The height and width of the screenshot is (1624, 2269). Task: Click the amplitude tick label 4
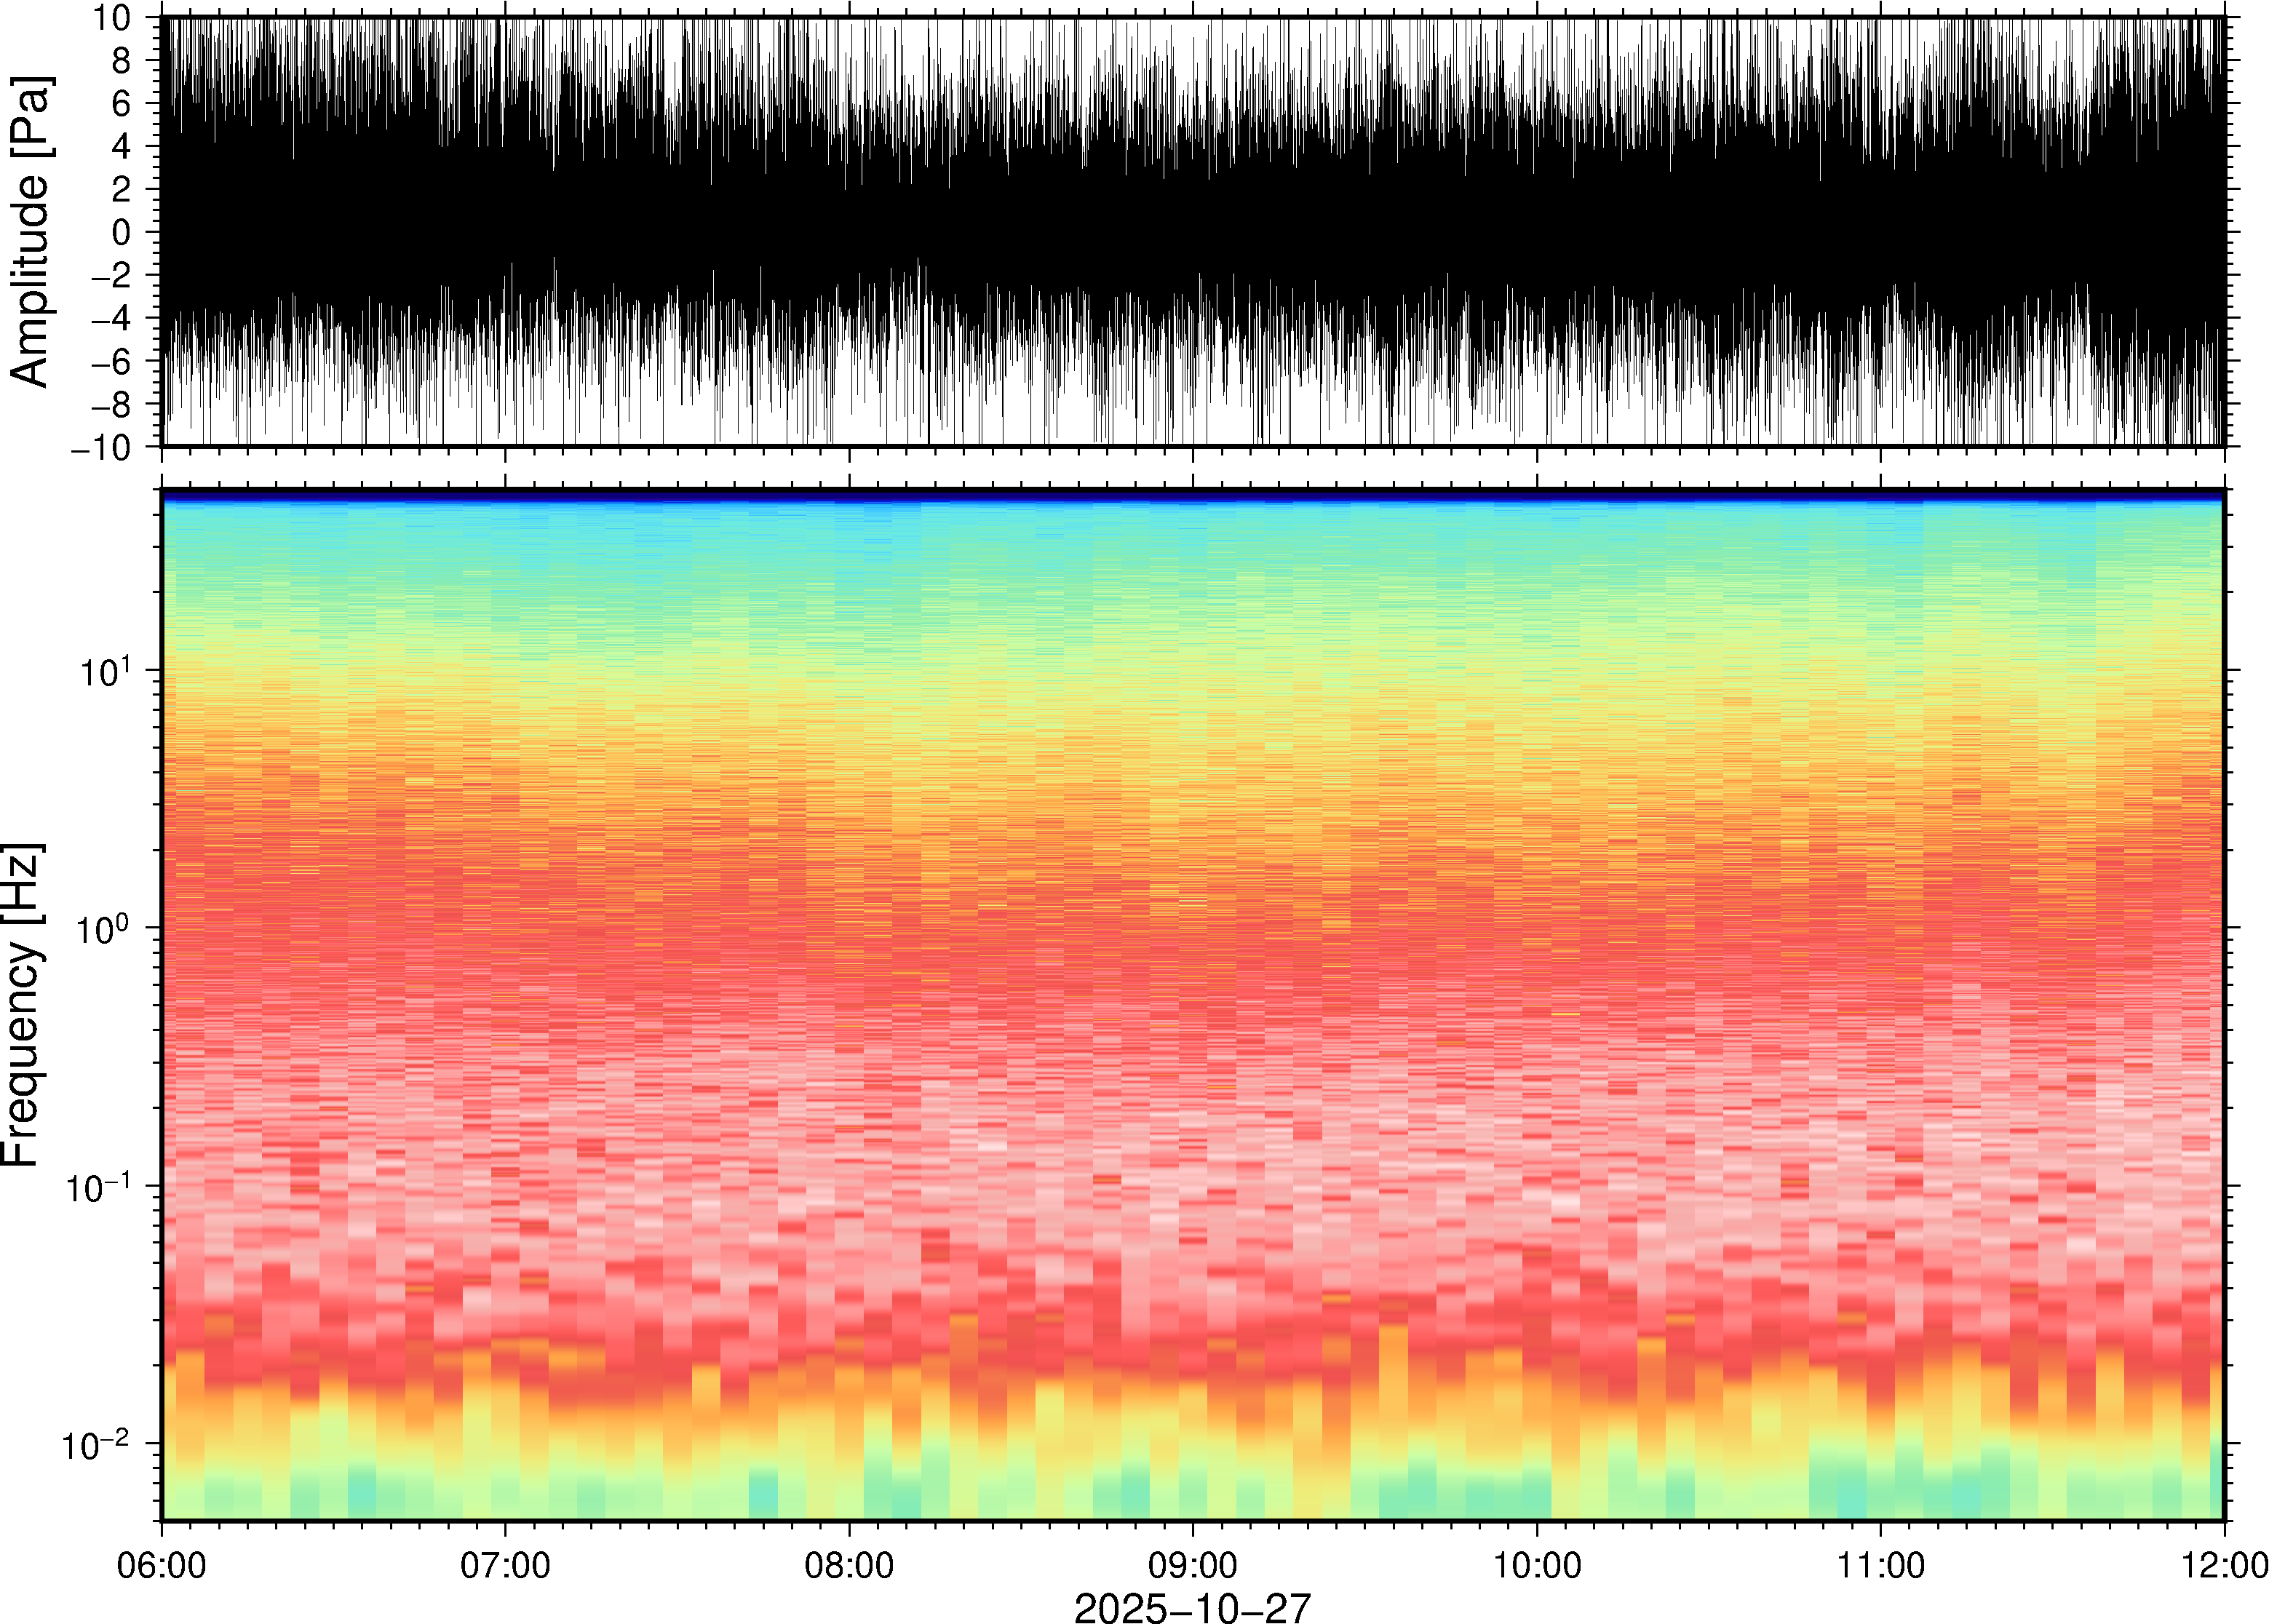pyautogui.click(x=122, y=146)
